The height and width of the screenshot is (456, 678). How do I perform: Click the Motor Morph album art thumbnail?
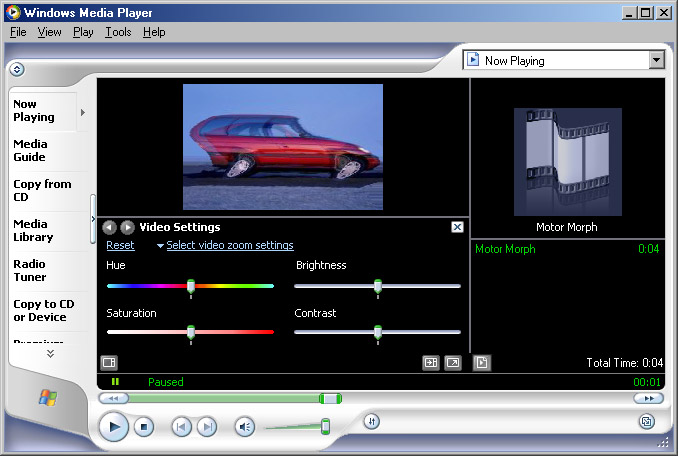567,162
